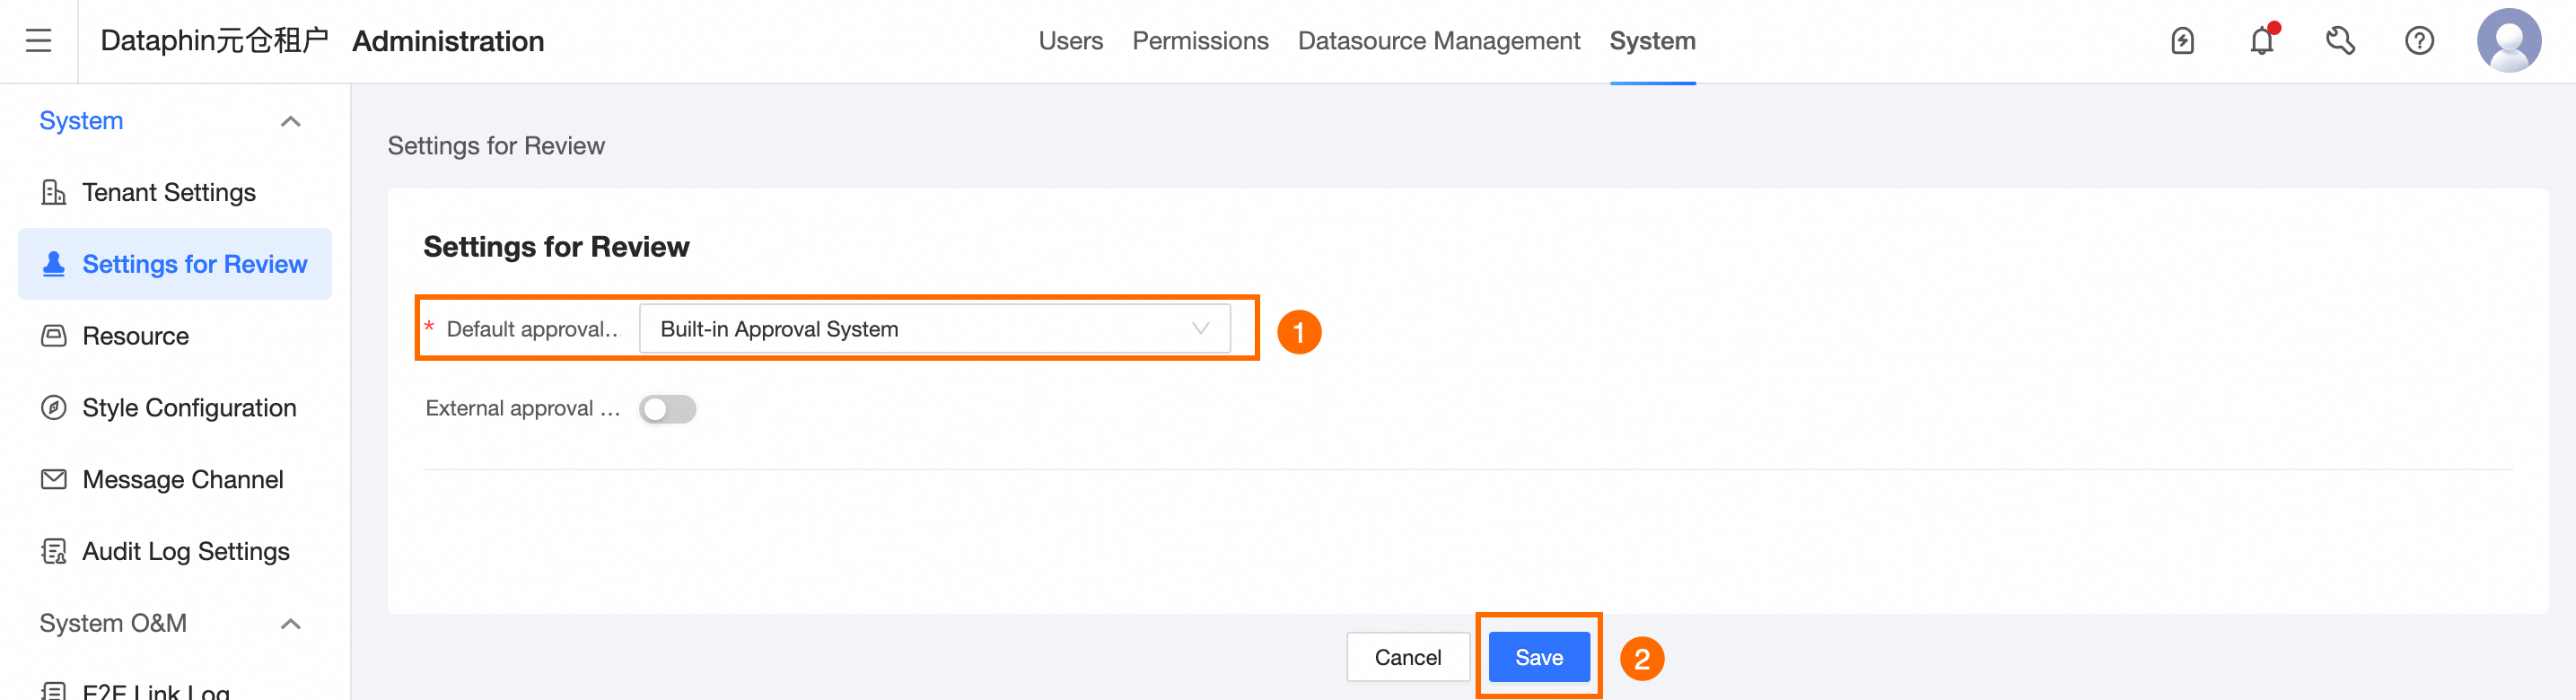Click the notification bell icon

(2261, 41)
